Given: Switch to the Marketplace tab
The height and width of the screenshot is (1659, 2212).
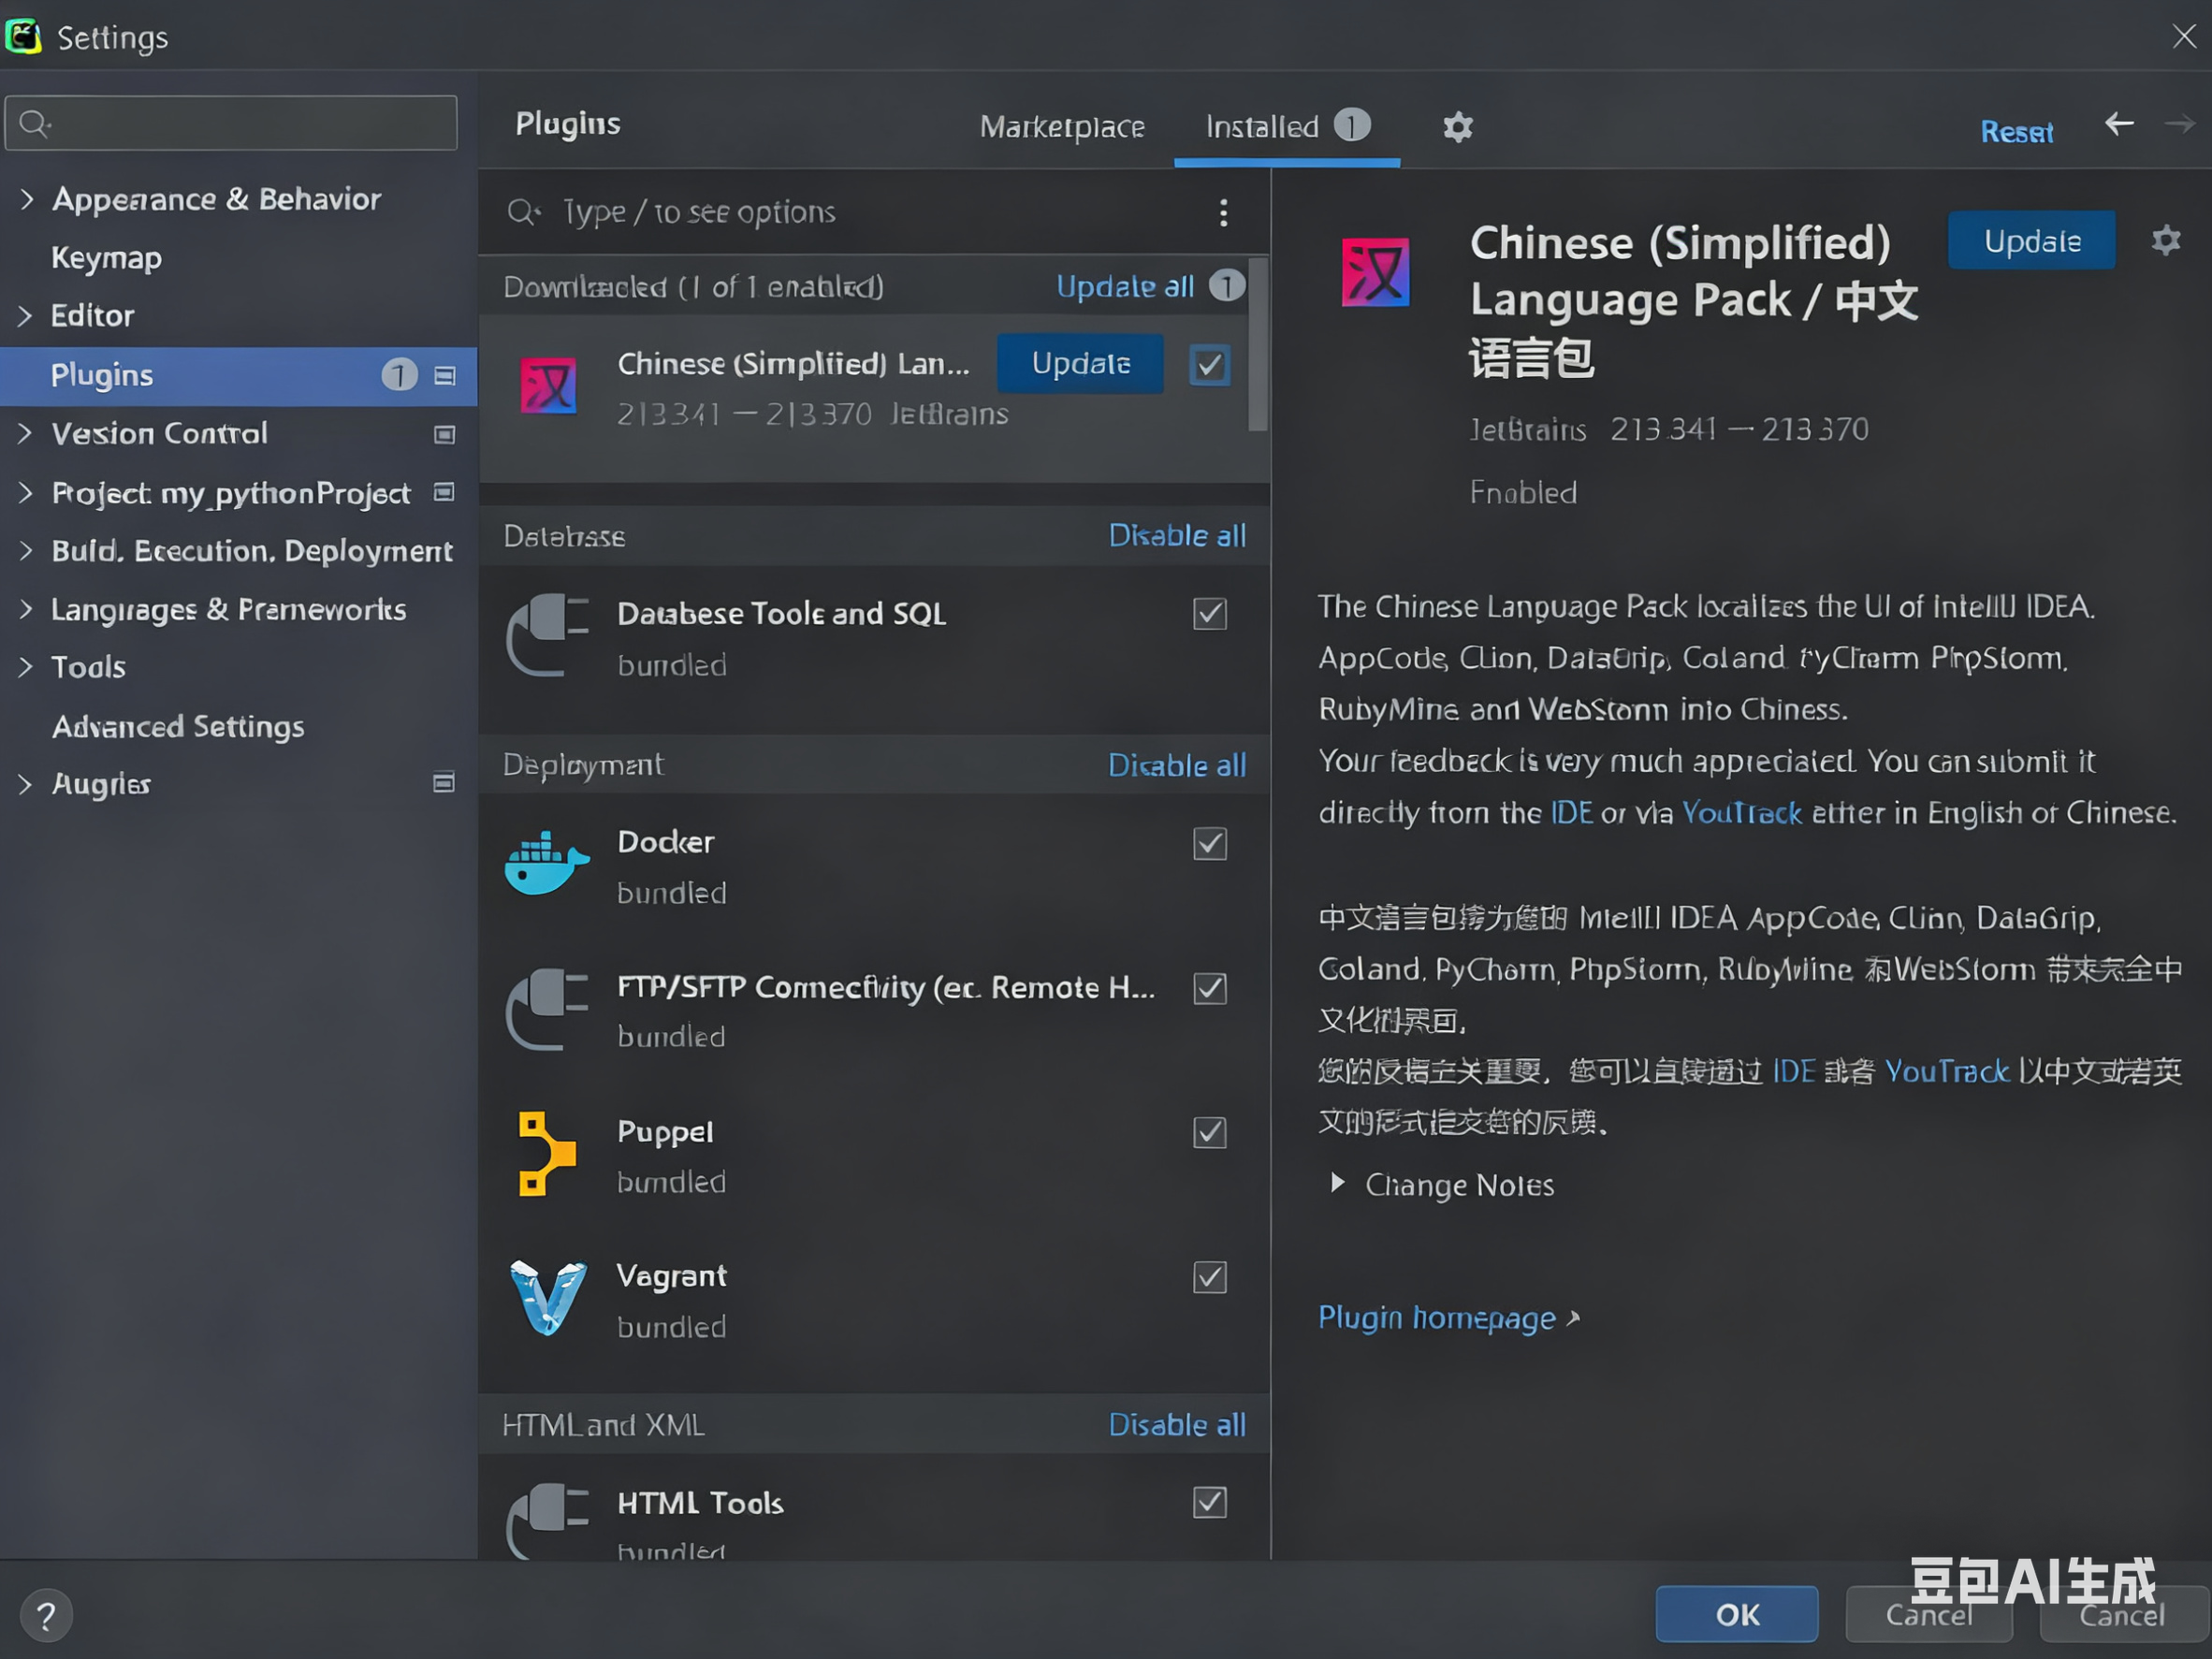Looking at the screenshot, I should coord(1061,127).
